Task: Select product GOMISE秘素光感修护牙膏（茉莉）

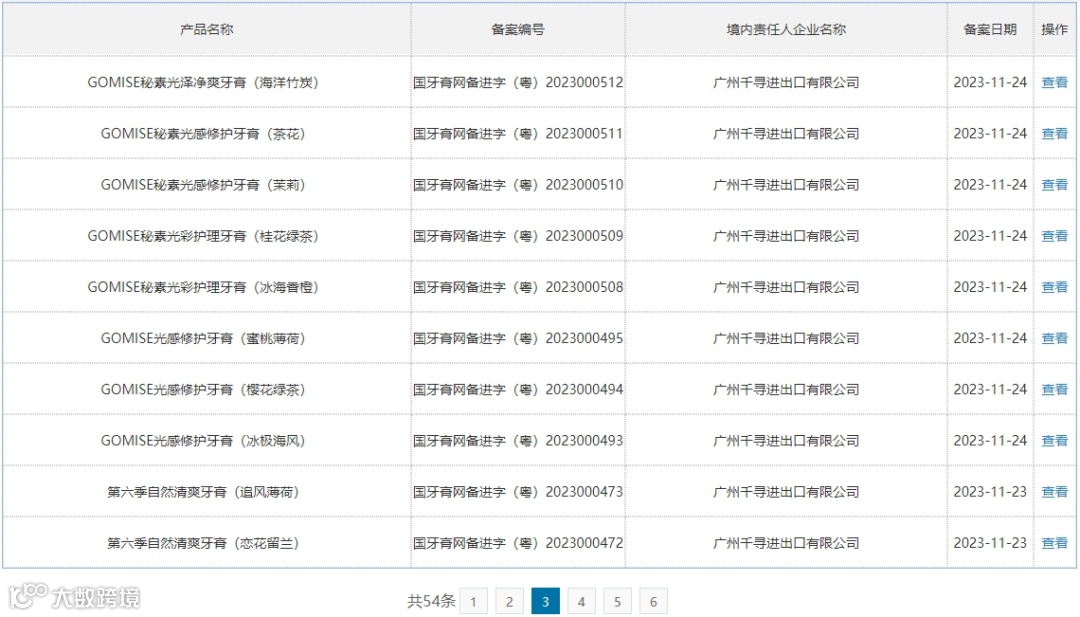Action: 203,185
